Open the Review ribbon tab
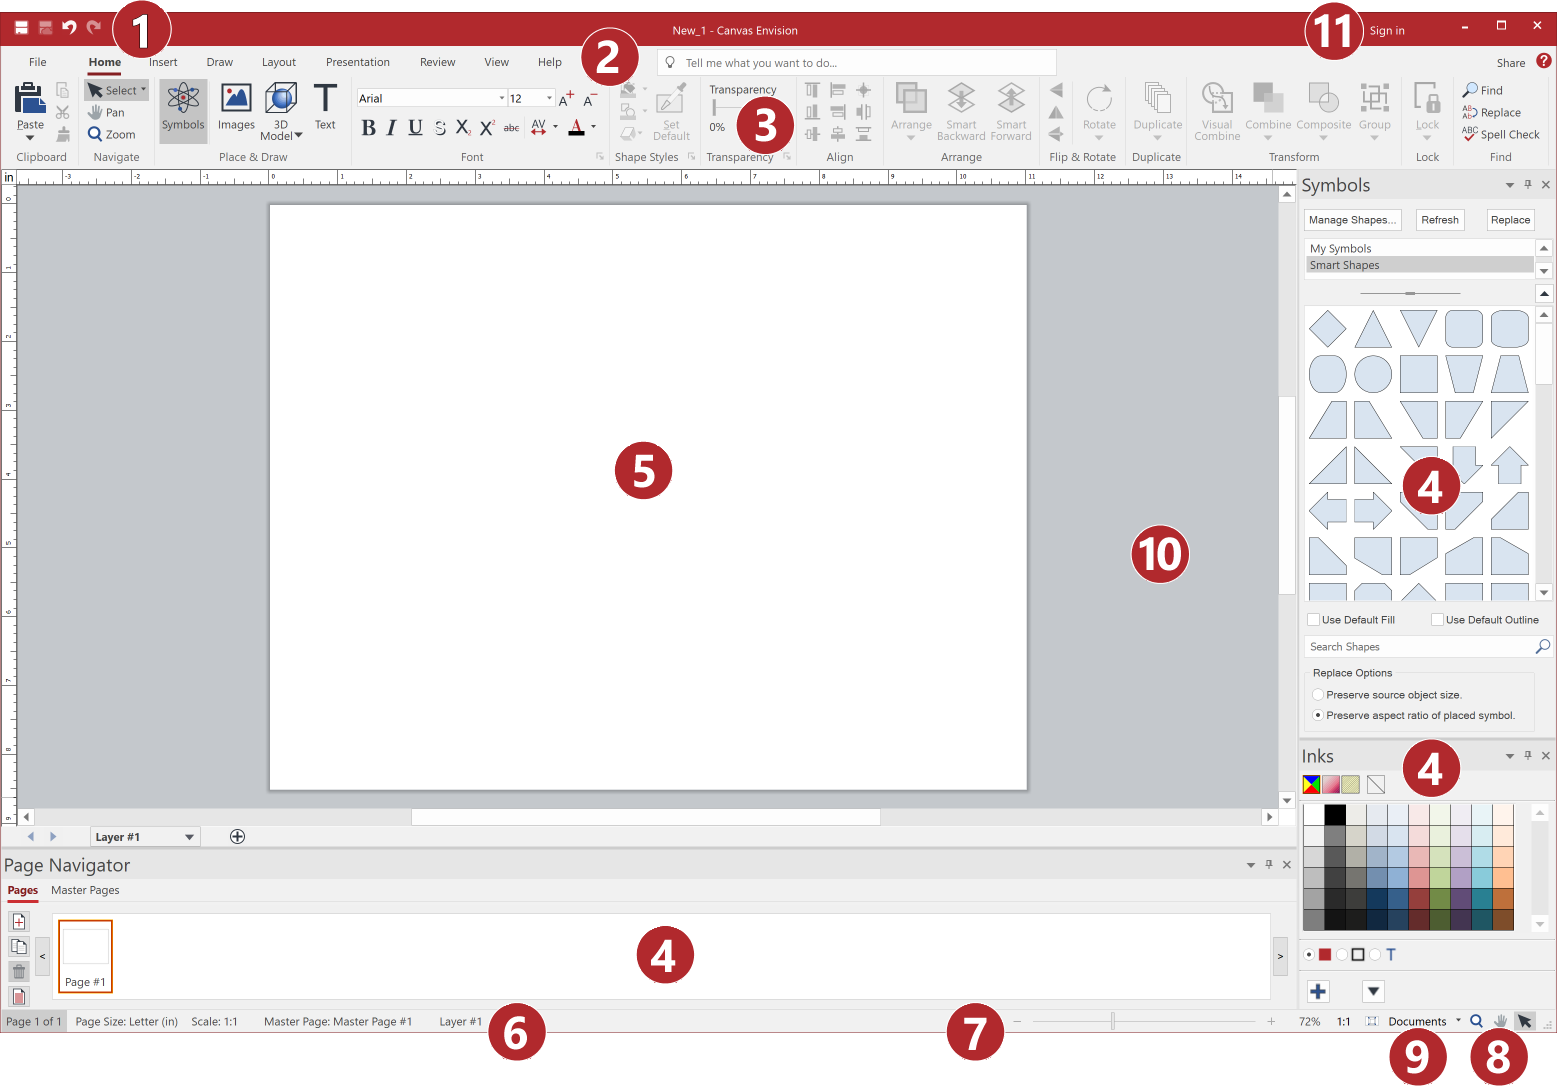1557x1086 pixels. point(437,61)
